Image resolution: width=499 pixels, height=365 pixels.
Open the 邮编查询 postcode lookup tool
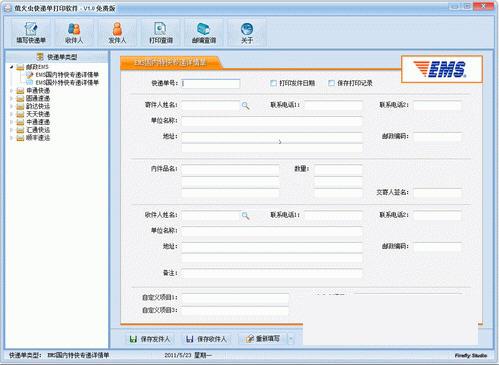pyautogui.click(x=204, y=33)
